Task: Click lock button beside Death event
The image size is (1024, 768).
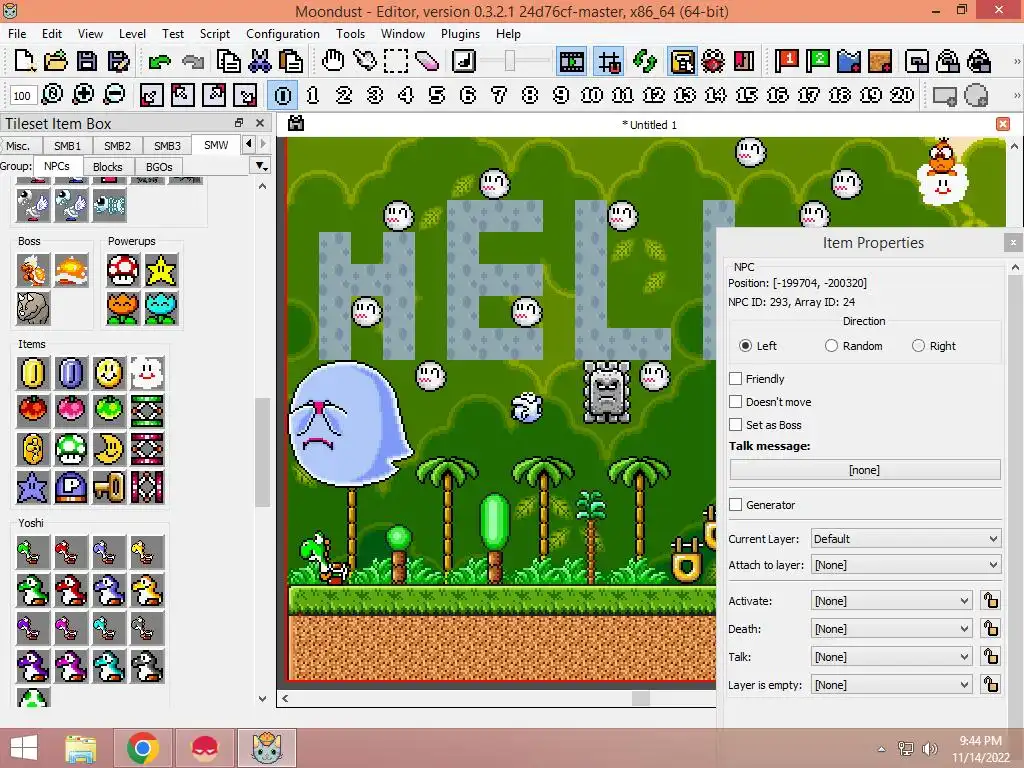Action: [991, 629]
